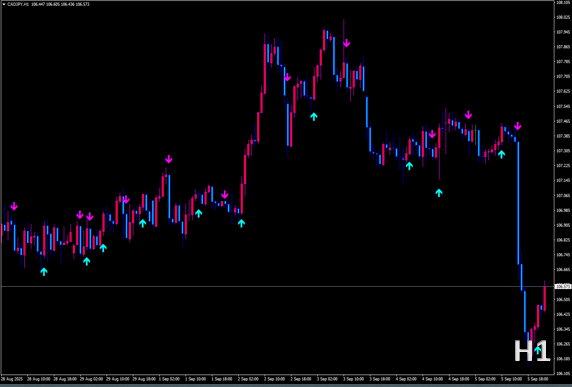The width and height of the screenshot is (572, 387).
Task: Click the 107.865 price axis label
Action: click(x=564, y=47)
